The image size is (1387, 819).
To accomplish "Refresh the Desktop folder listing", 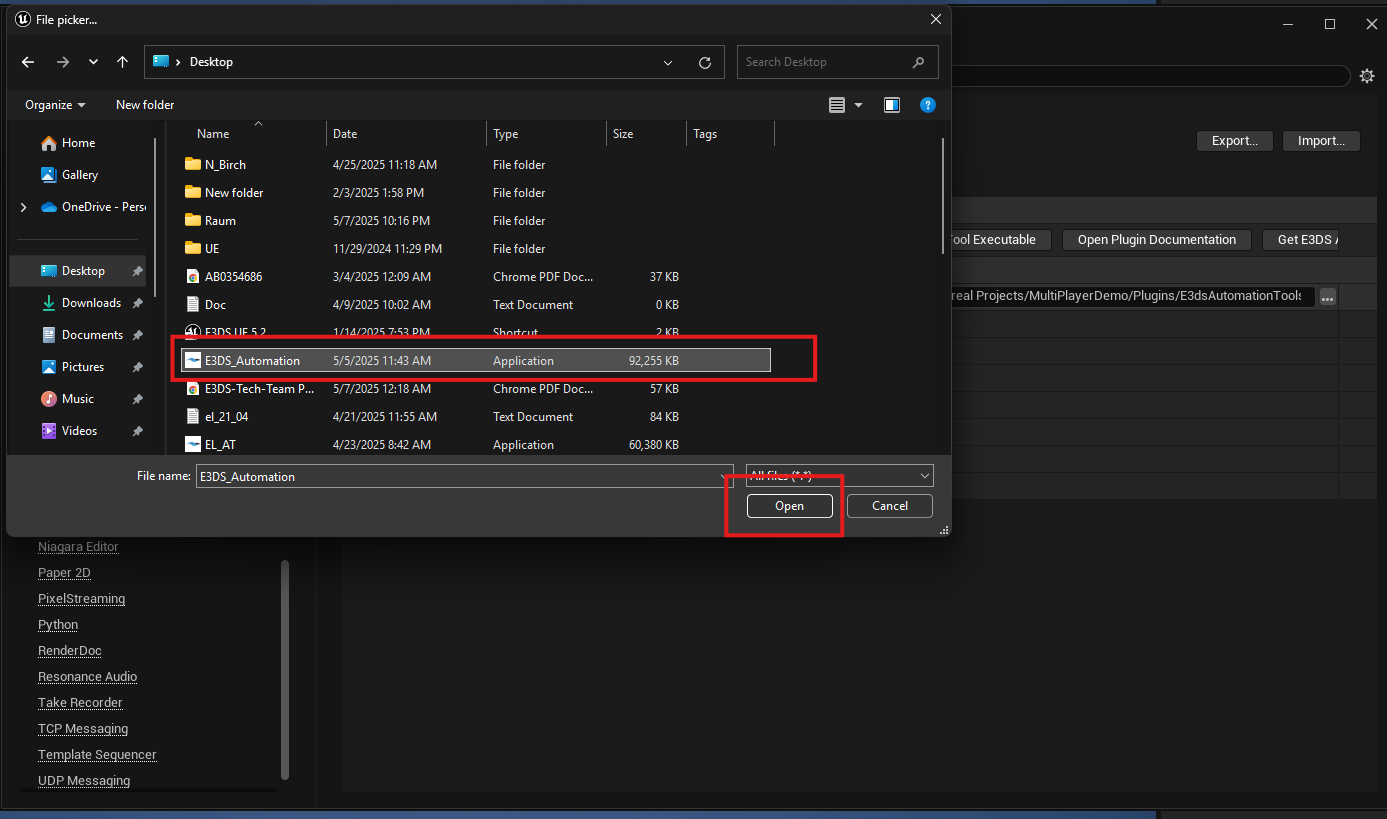I will point(704,62).
